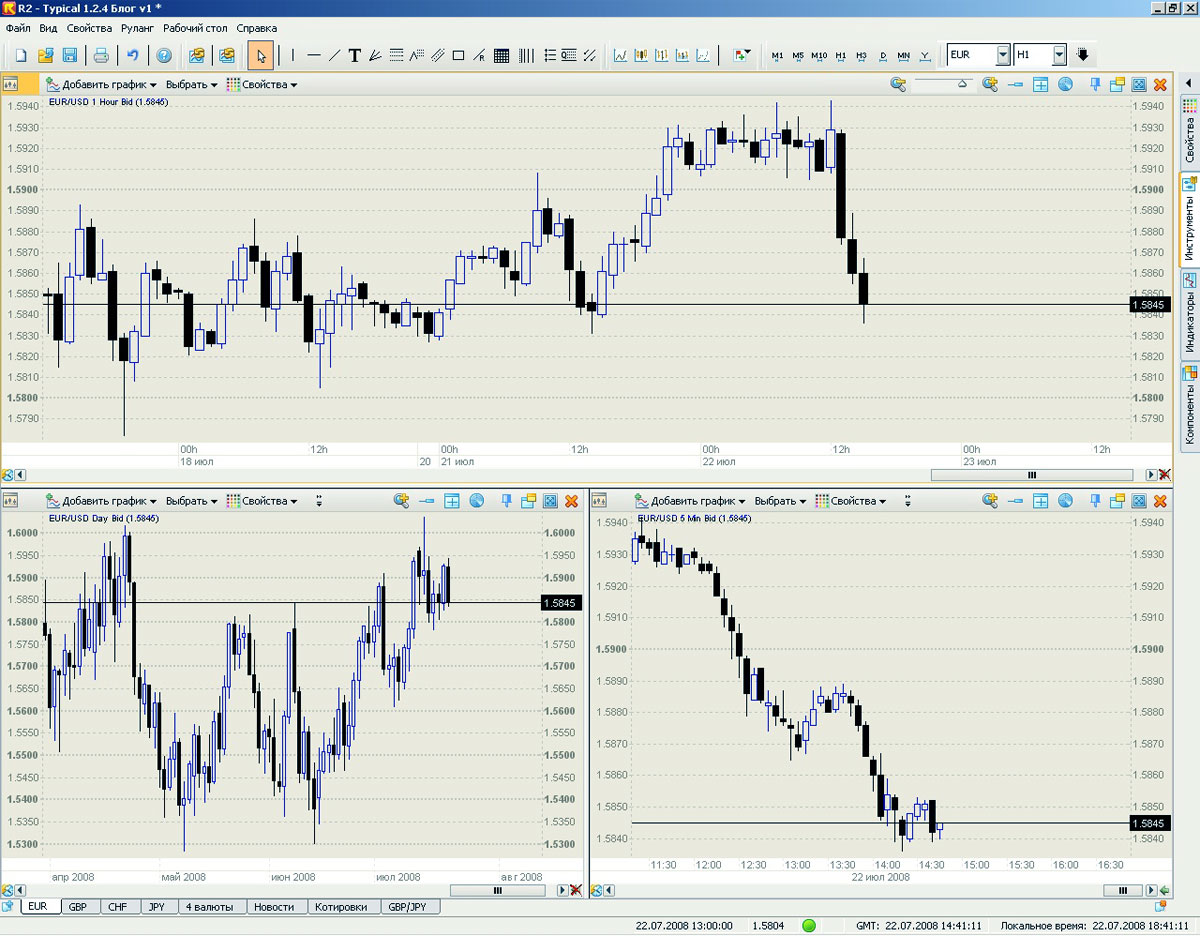Toggle the arrow pointer selection mode

(261, 55)
